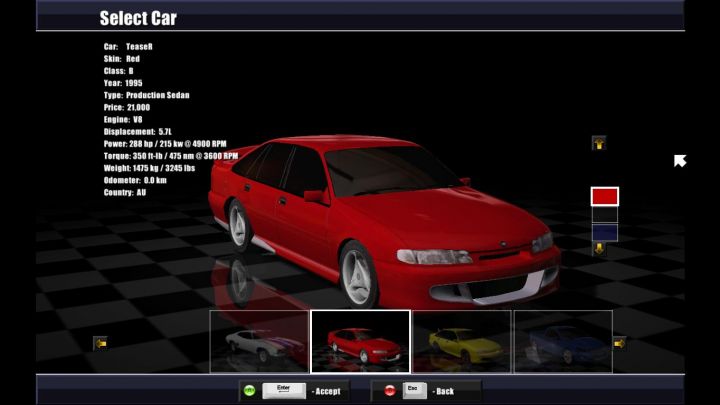
Task: Click the Select Car screen title
Action: 138,18
